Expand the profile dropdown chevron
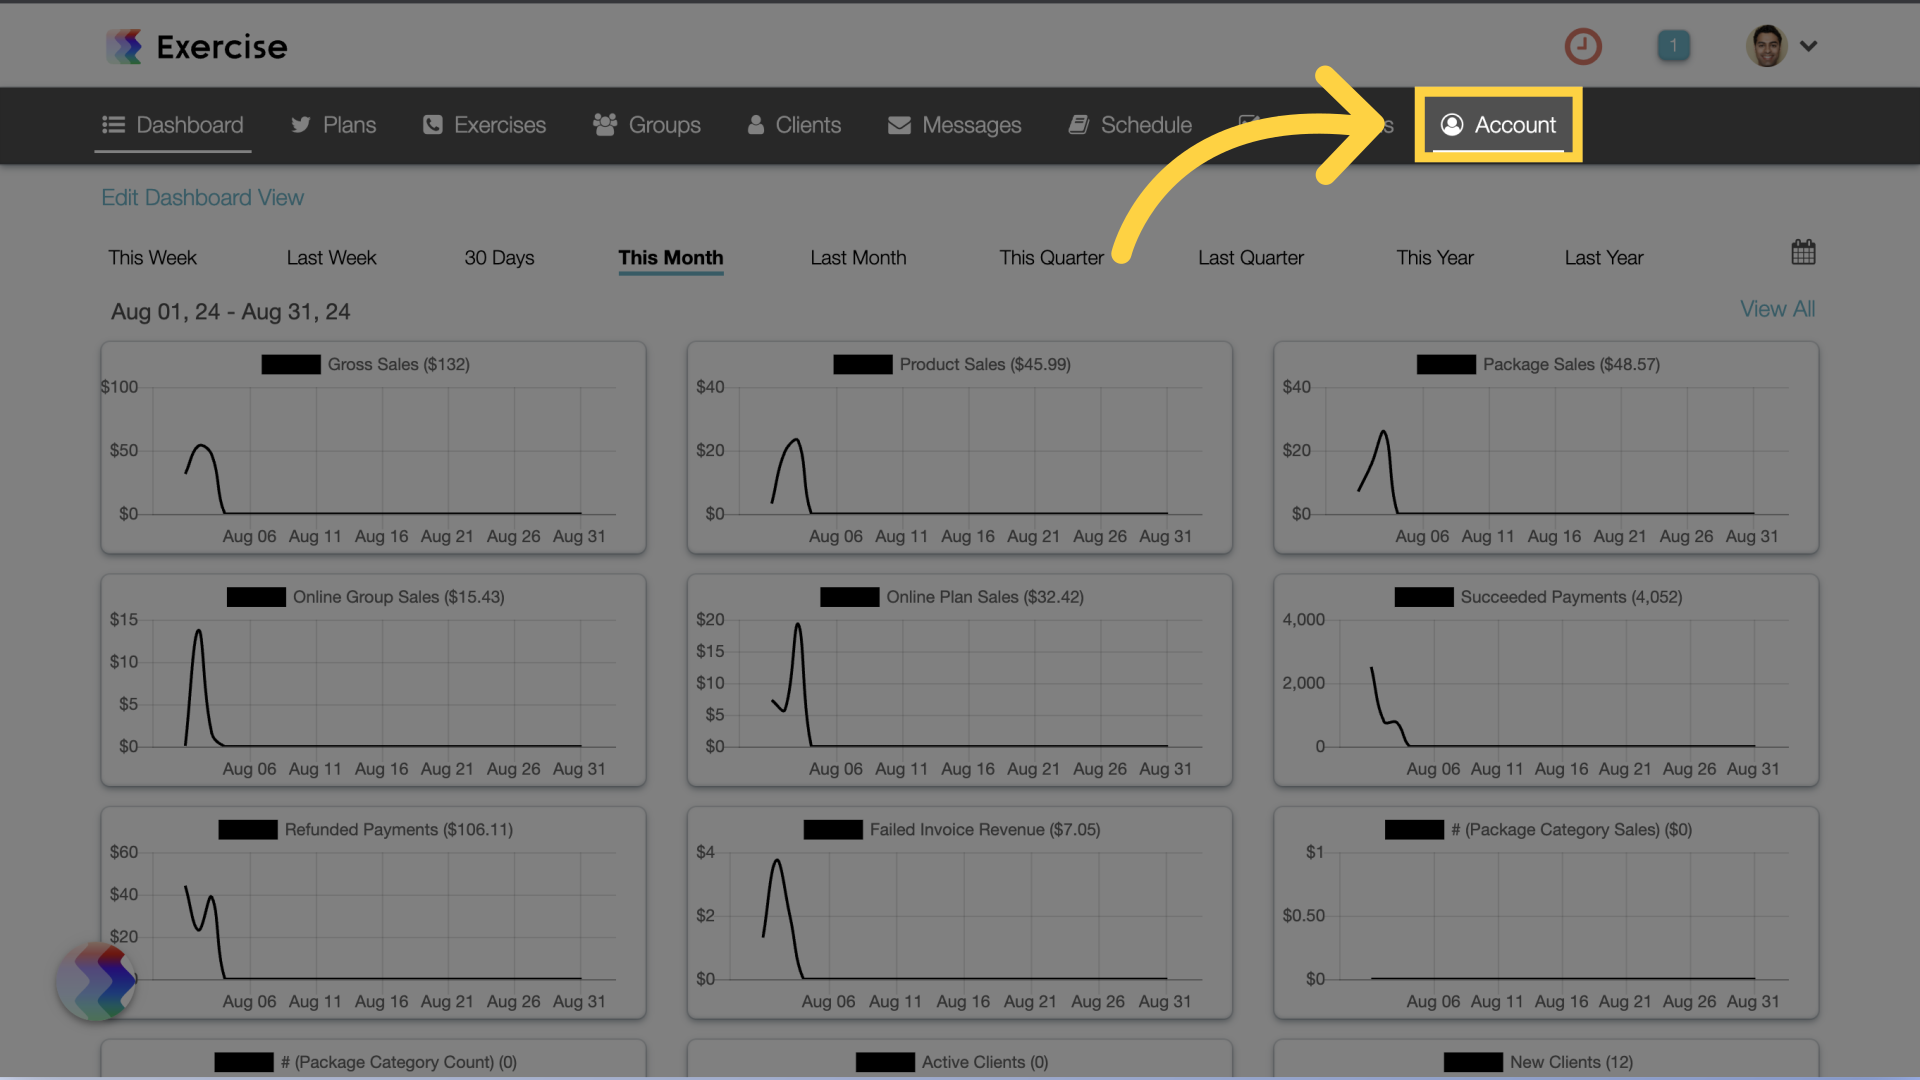 [1809, 46]
